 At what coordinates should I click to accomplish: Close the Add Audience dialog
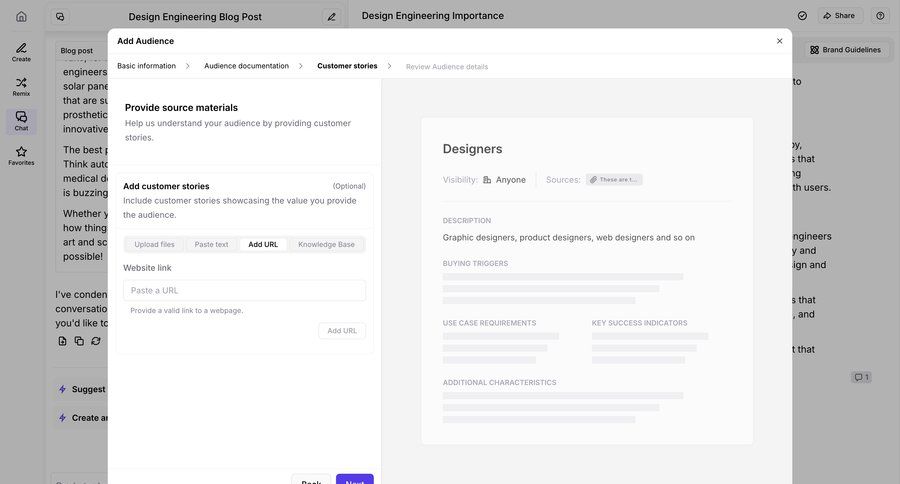point(779,41)
